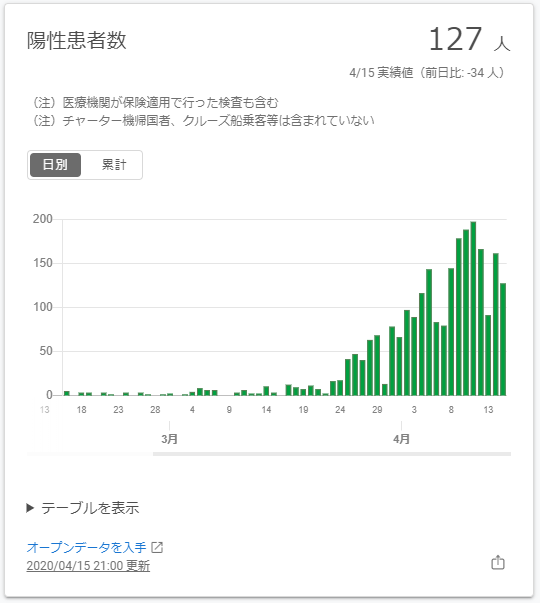Click the last bar for 4/15
Screen dimensions: 540x603
(x=503, y=339)
